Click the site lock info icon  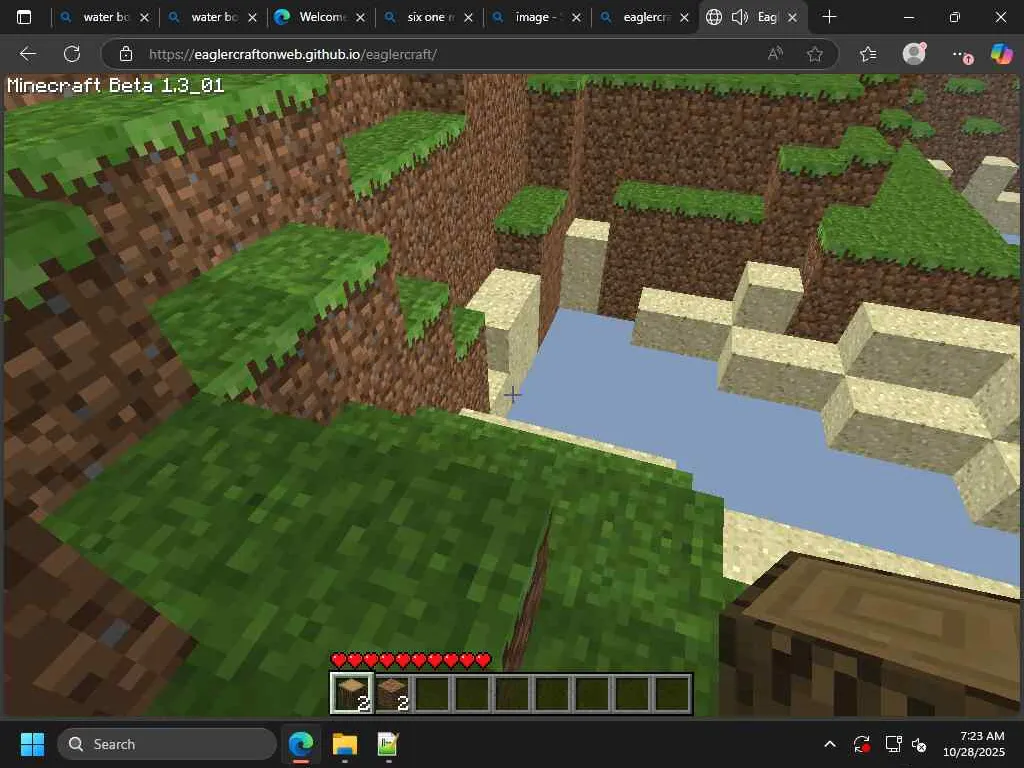coord(126,54)
